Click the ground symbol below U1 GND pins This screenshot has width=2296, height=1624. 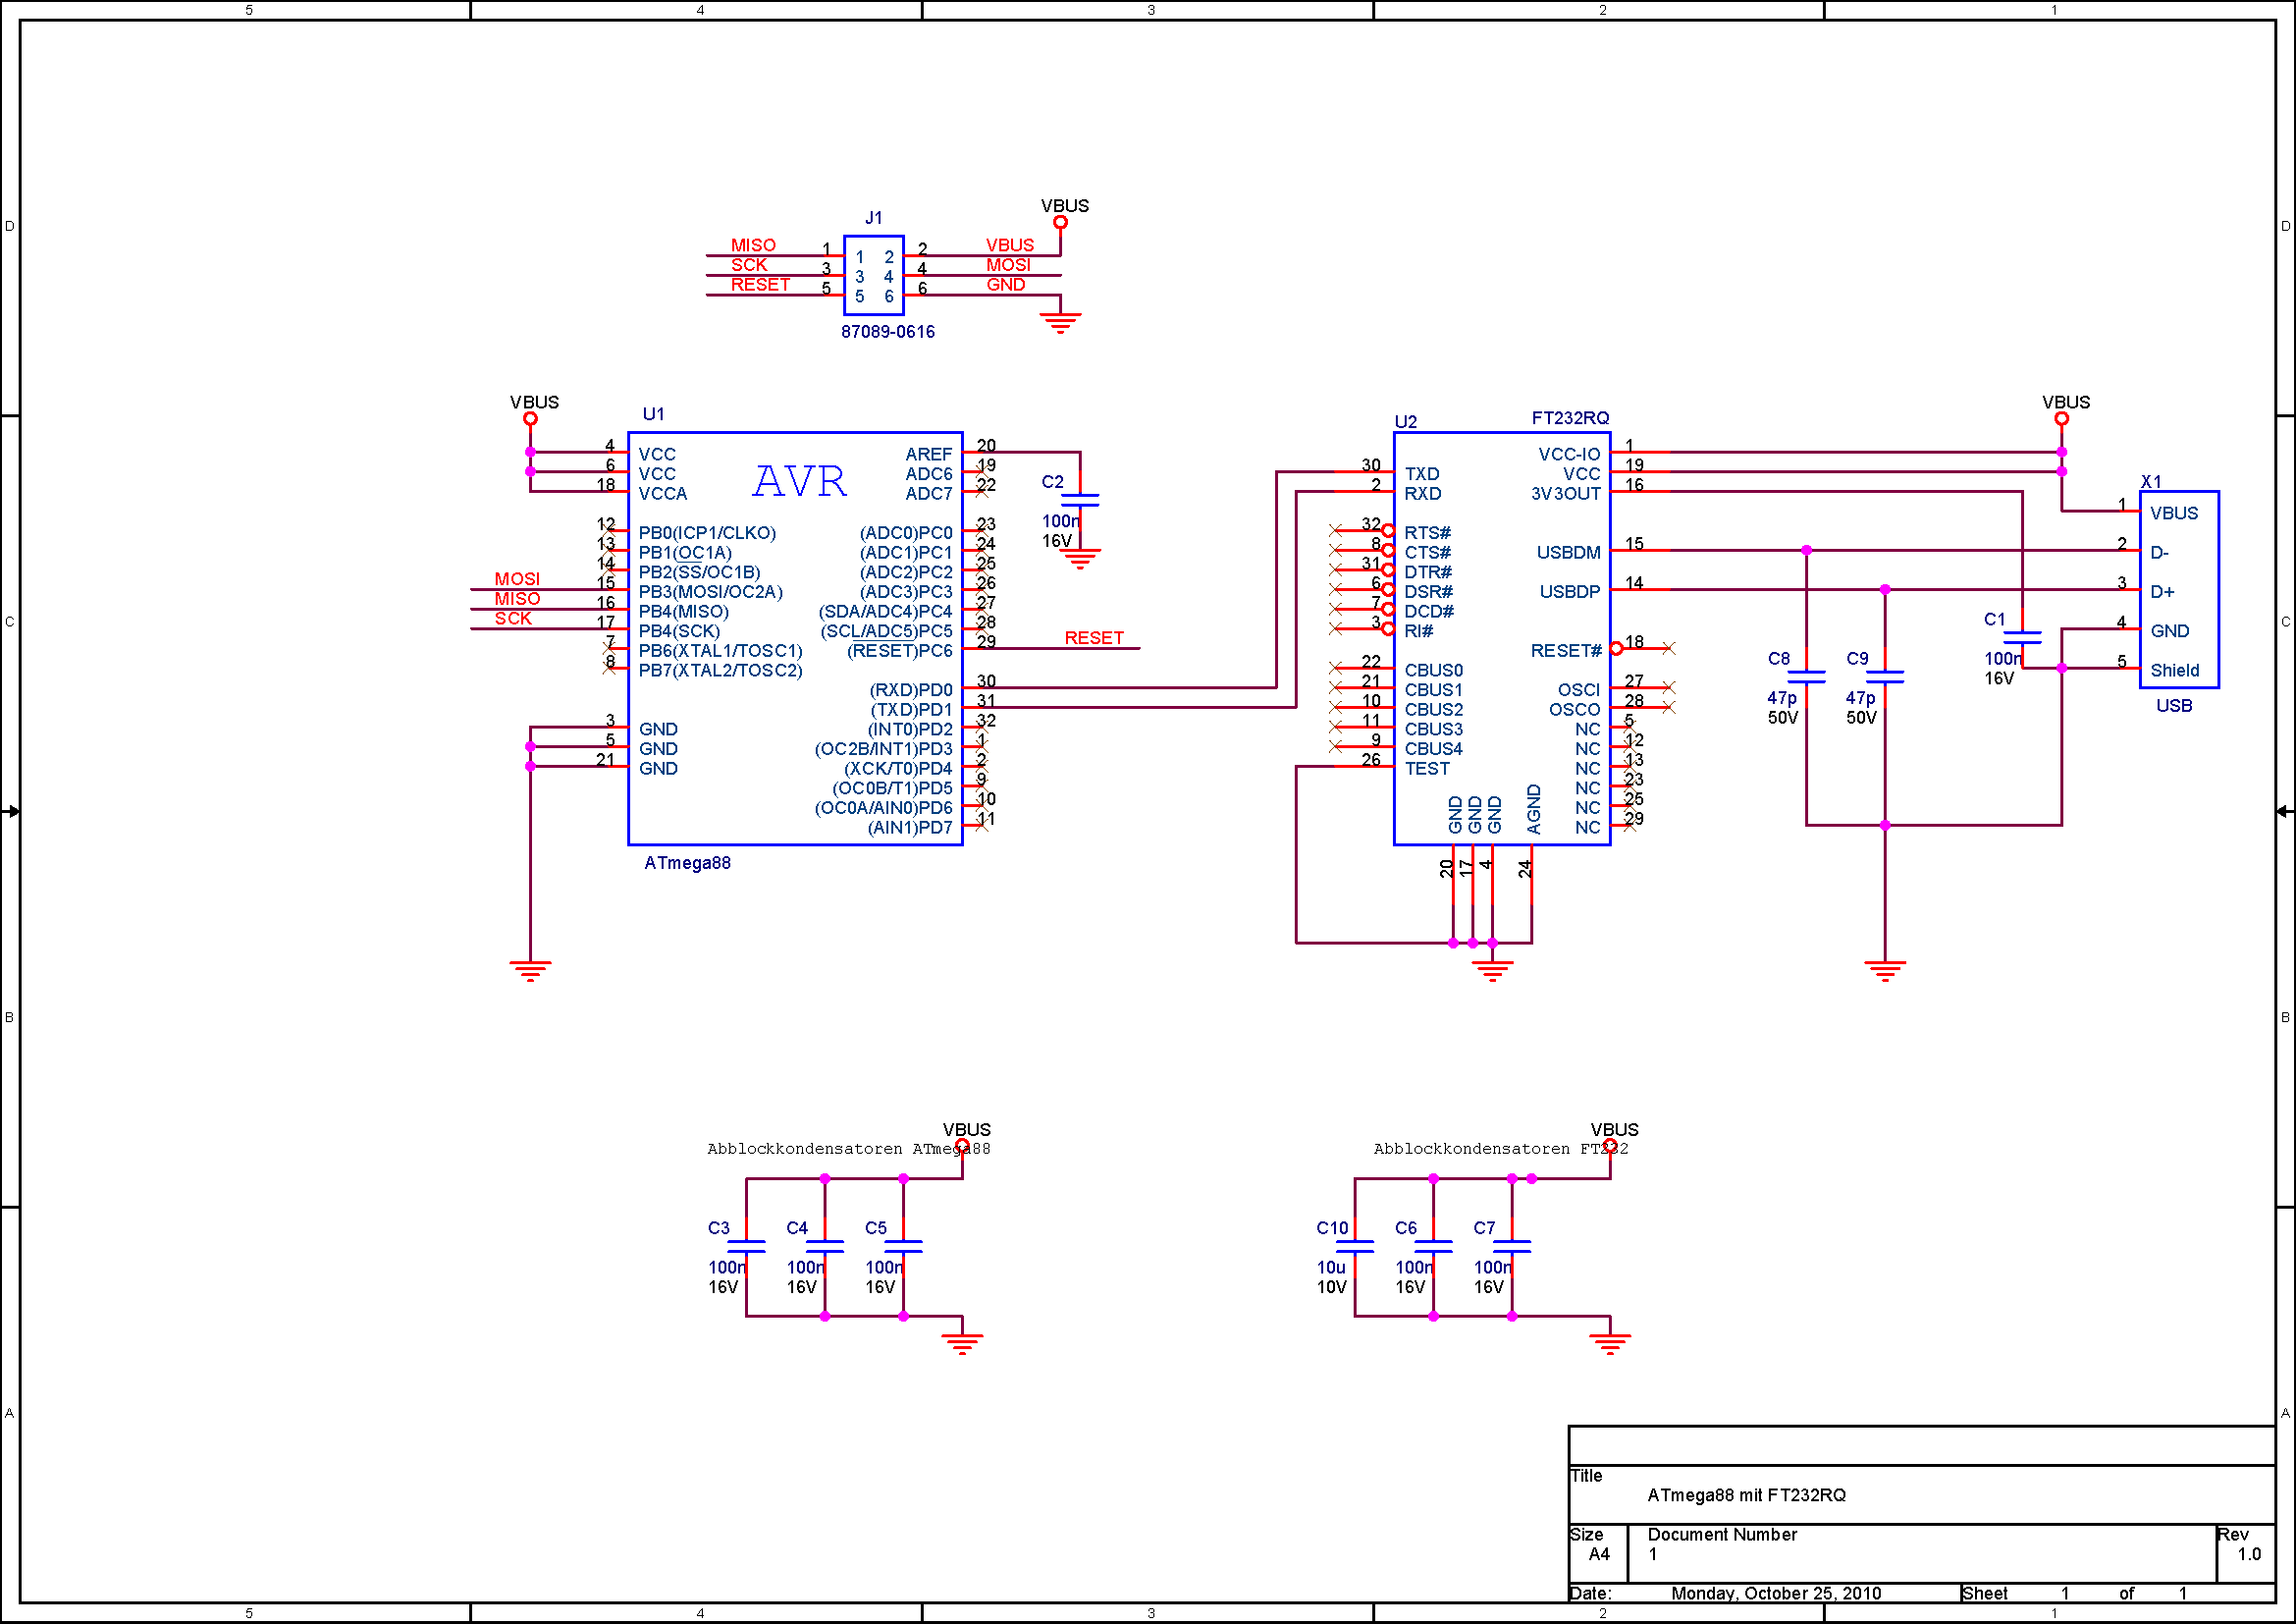(530, 971)
